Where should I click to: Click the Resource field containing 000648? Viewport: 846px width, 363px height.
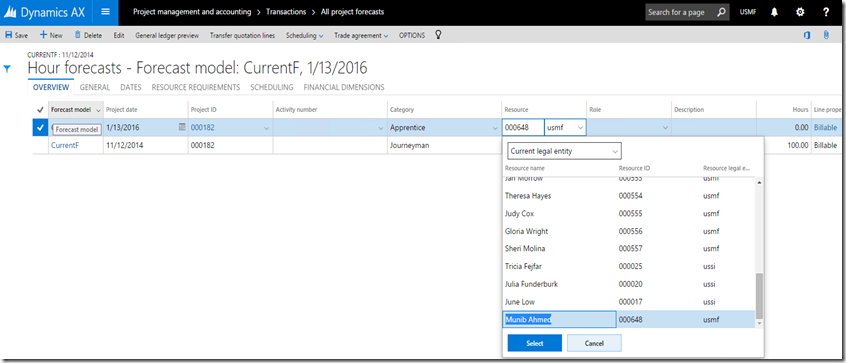tap(523, 128)
